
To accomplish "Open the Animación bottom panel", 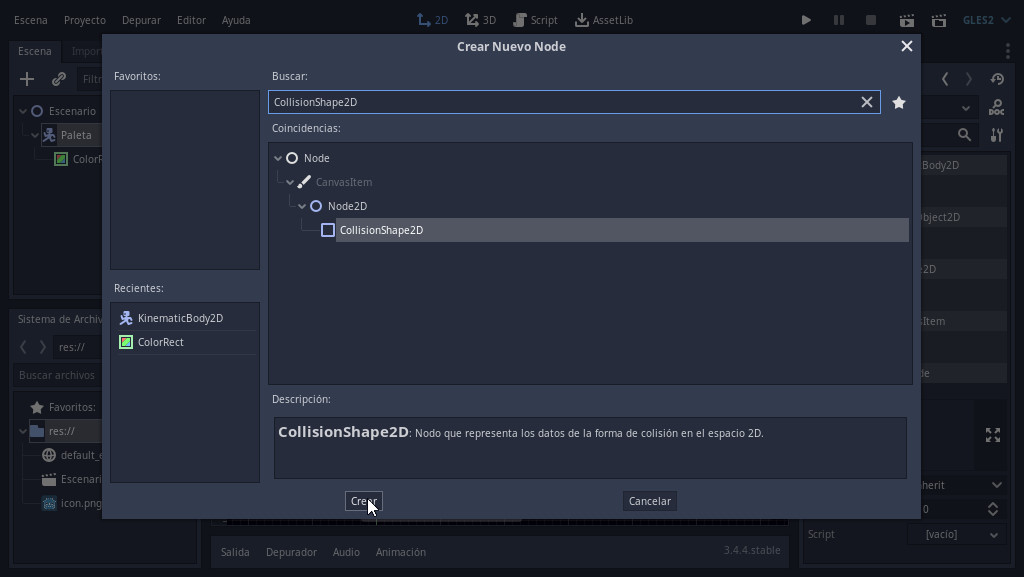I will click(400, 552).
